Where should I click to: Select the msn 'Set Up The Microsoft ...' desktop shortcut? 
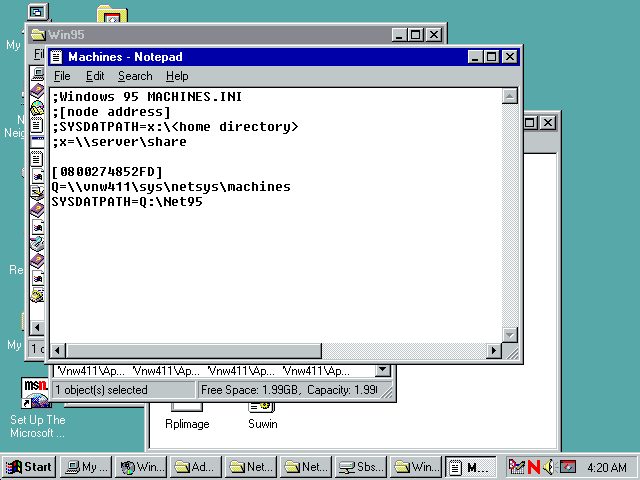(37, 408)
